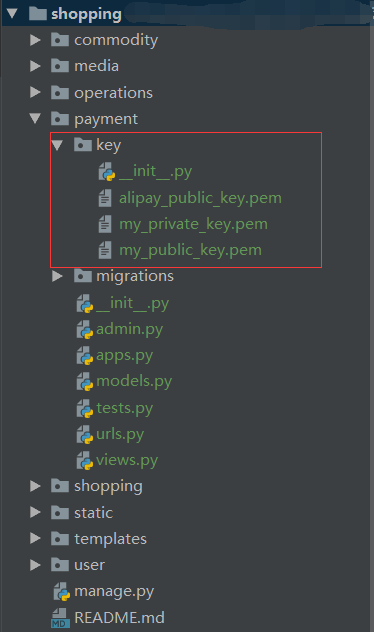The height and width of the screenshot is (632, 374).
Task: Click the Python icon of manage.py
Action: [x=62, y=591]
